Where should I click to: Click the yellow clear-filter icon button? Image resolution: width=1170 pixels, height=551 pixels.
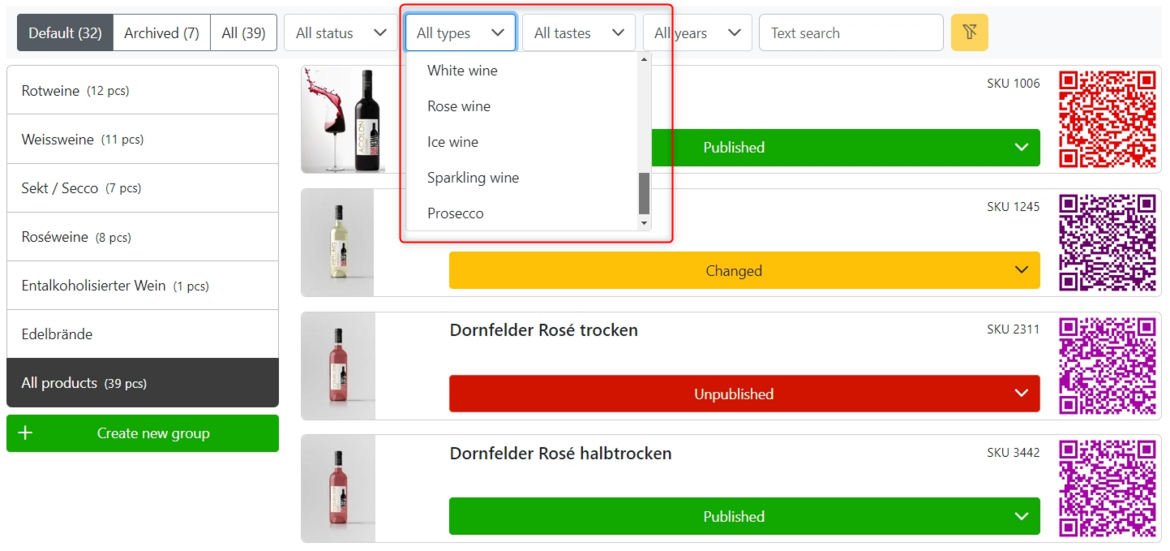(x=969, y=33)
